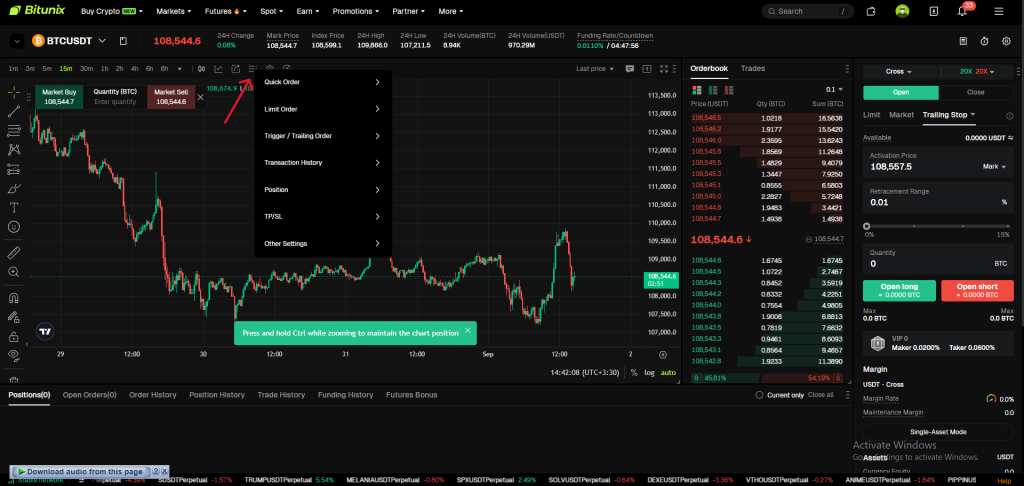Click the Open long button
Viewport: 1024px width, 486px height.
pyautogui.click(x=900, y=290)
